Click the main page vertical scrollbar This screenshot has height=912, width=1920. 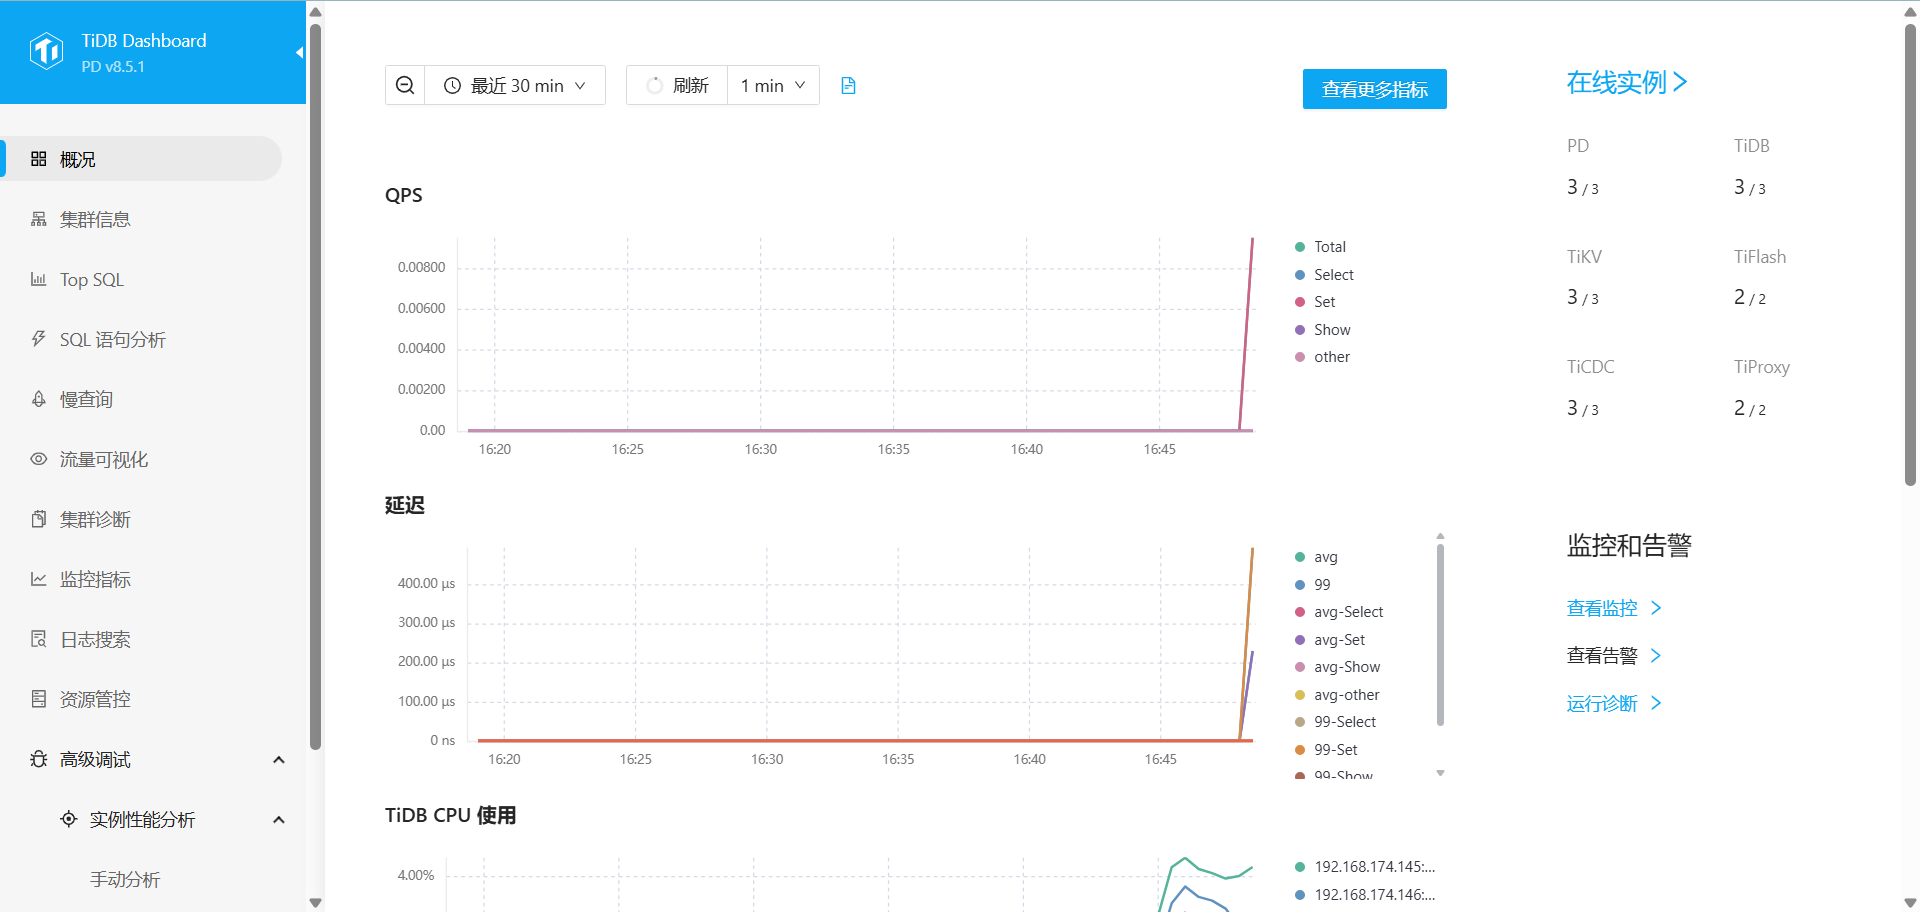click(x=1910, y=255)
